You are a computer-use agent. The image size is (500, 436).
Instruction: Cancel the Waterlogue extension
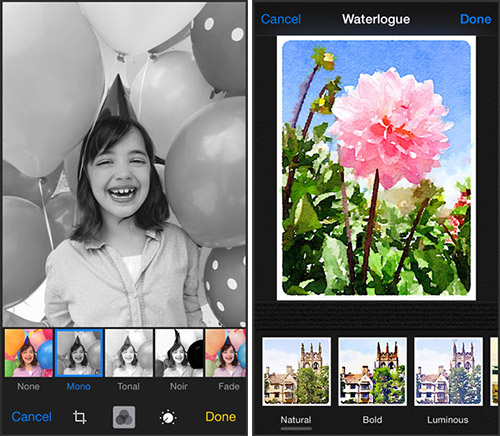(281, 19)
